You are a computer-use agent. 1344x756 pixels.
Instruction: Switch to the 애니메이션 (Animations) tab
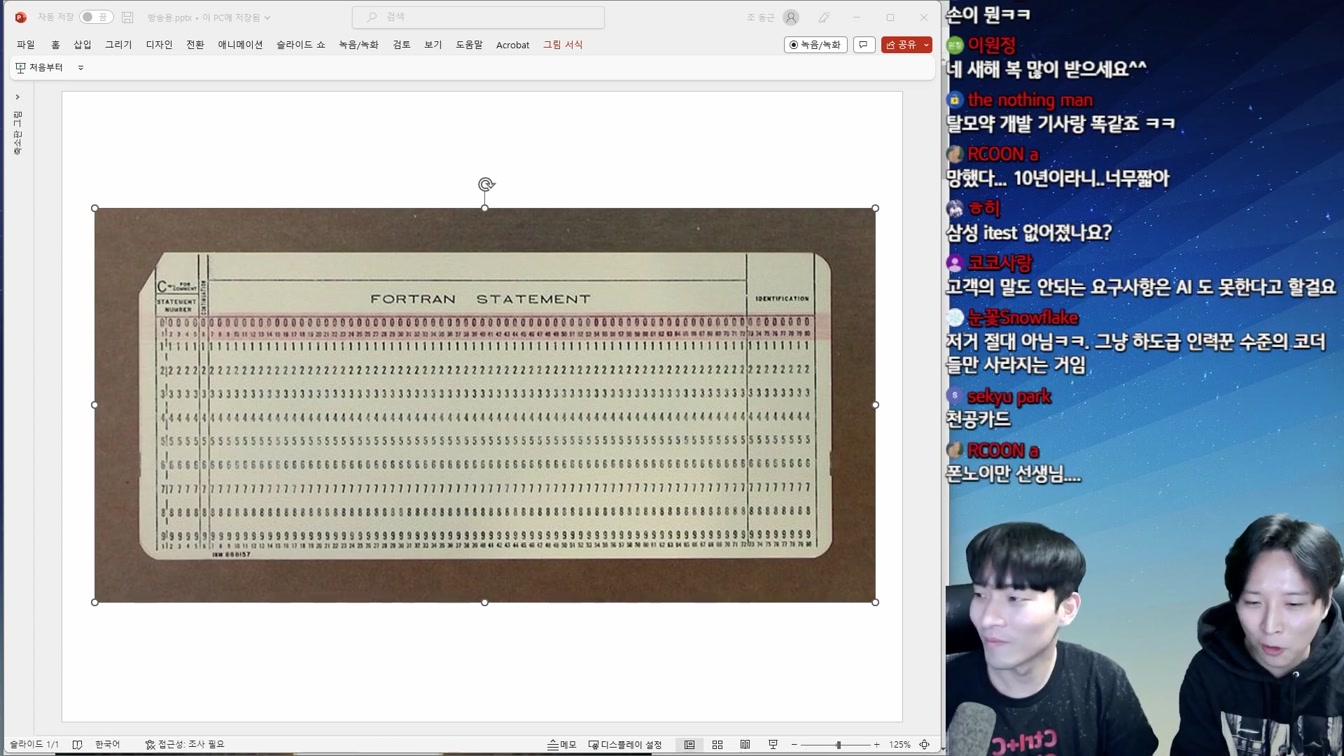[x=240, y=45]
